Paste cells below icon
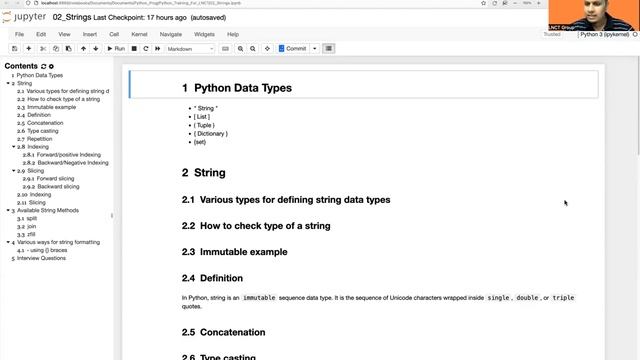640x360 pixels. coord(69,49)
